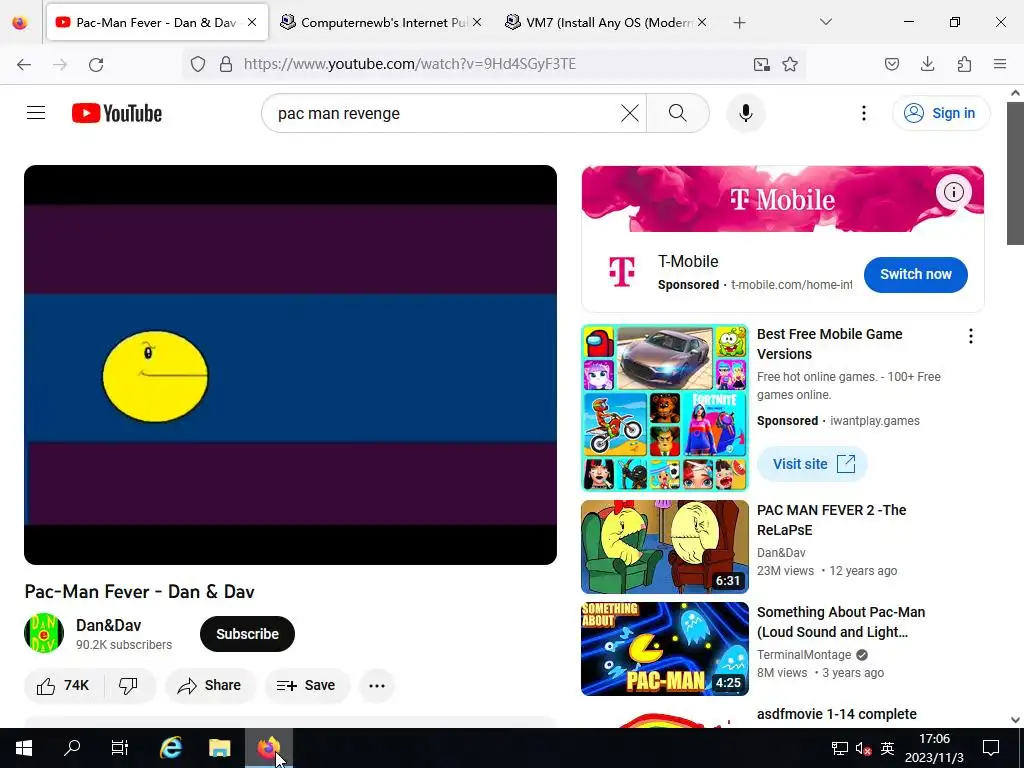Open the taskbar clock showing 17:06
Image resolution: width=1024 pixels, height=768 pixels.
click(934, 748)
